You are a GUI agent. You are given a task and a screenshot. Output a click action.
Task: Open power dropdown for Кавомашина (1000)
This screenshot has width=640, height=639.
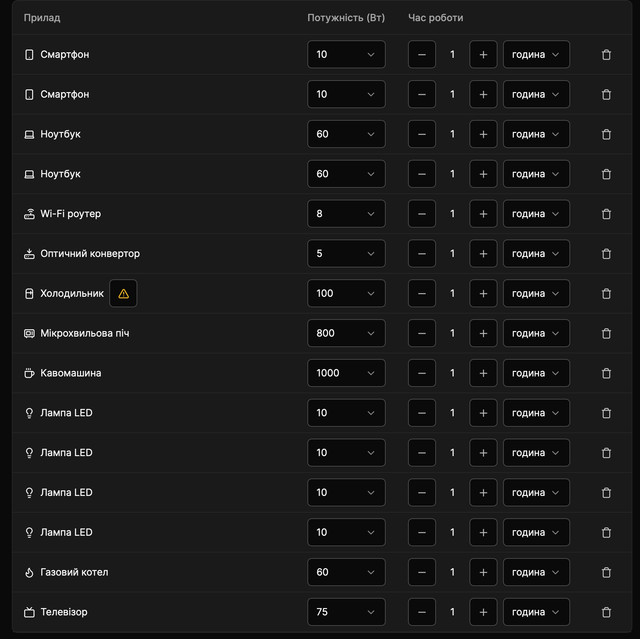coord(346,373)
